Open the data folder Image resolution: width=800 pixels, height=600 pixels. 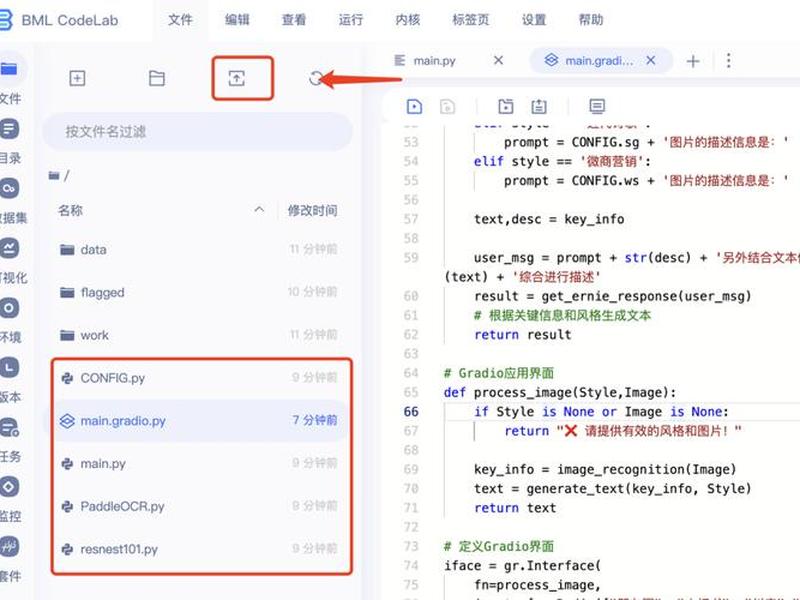click(200, 249)
